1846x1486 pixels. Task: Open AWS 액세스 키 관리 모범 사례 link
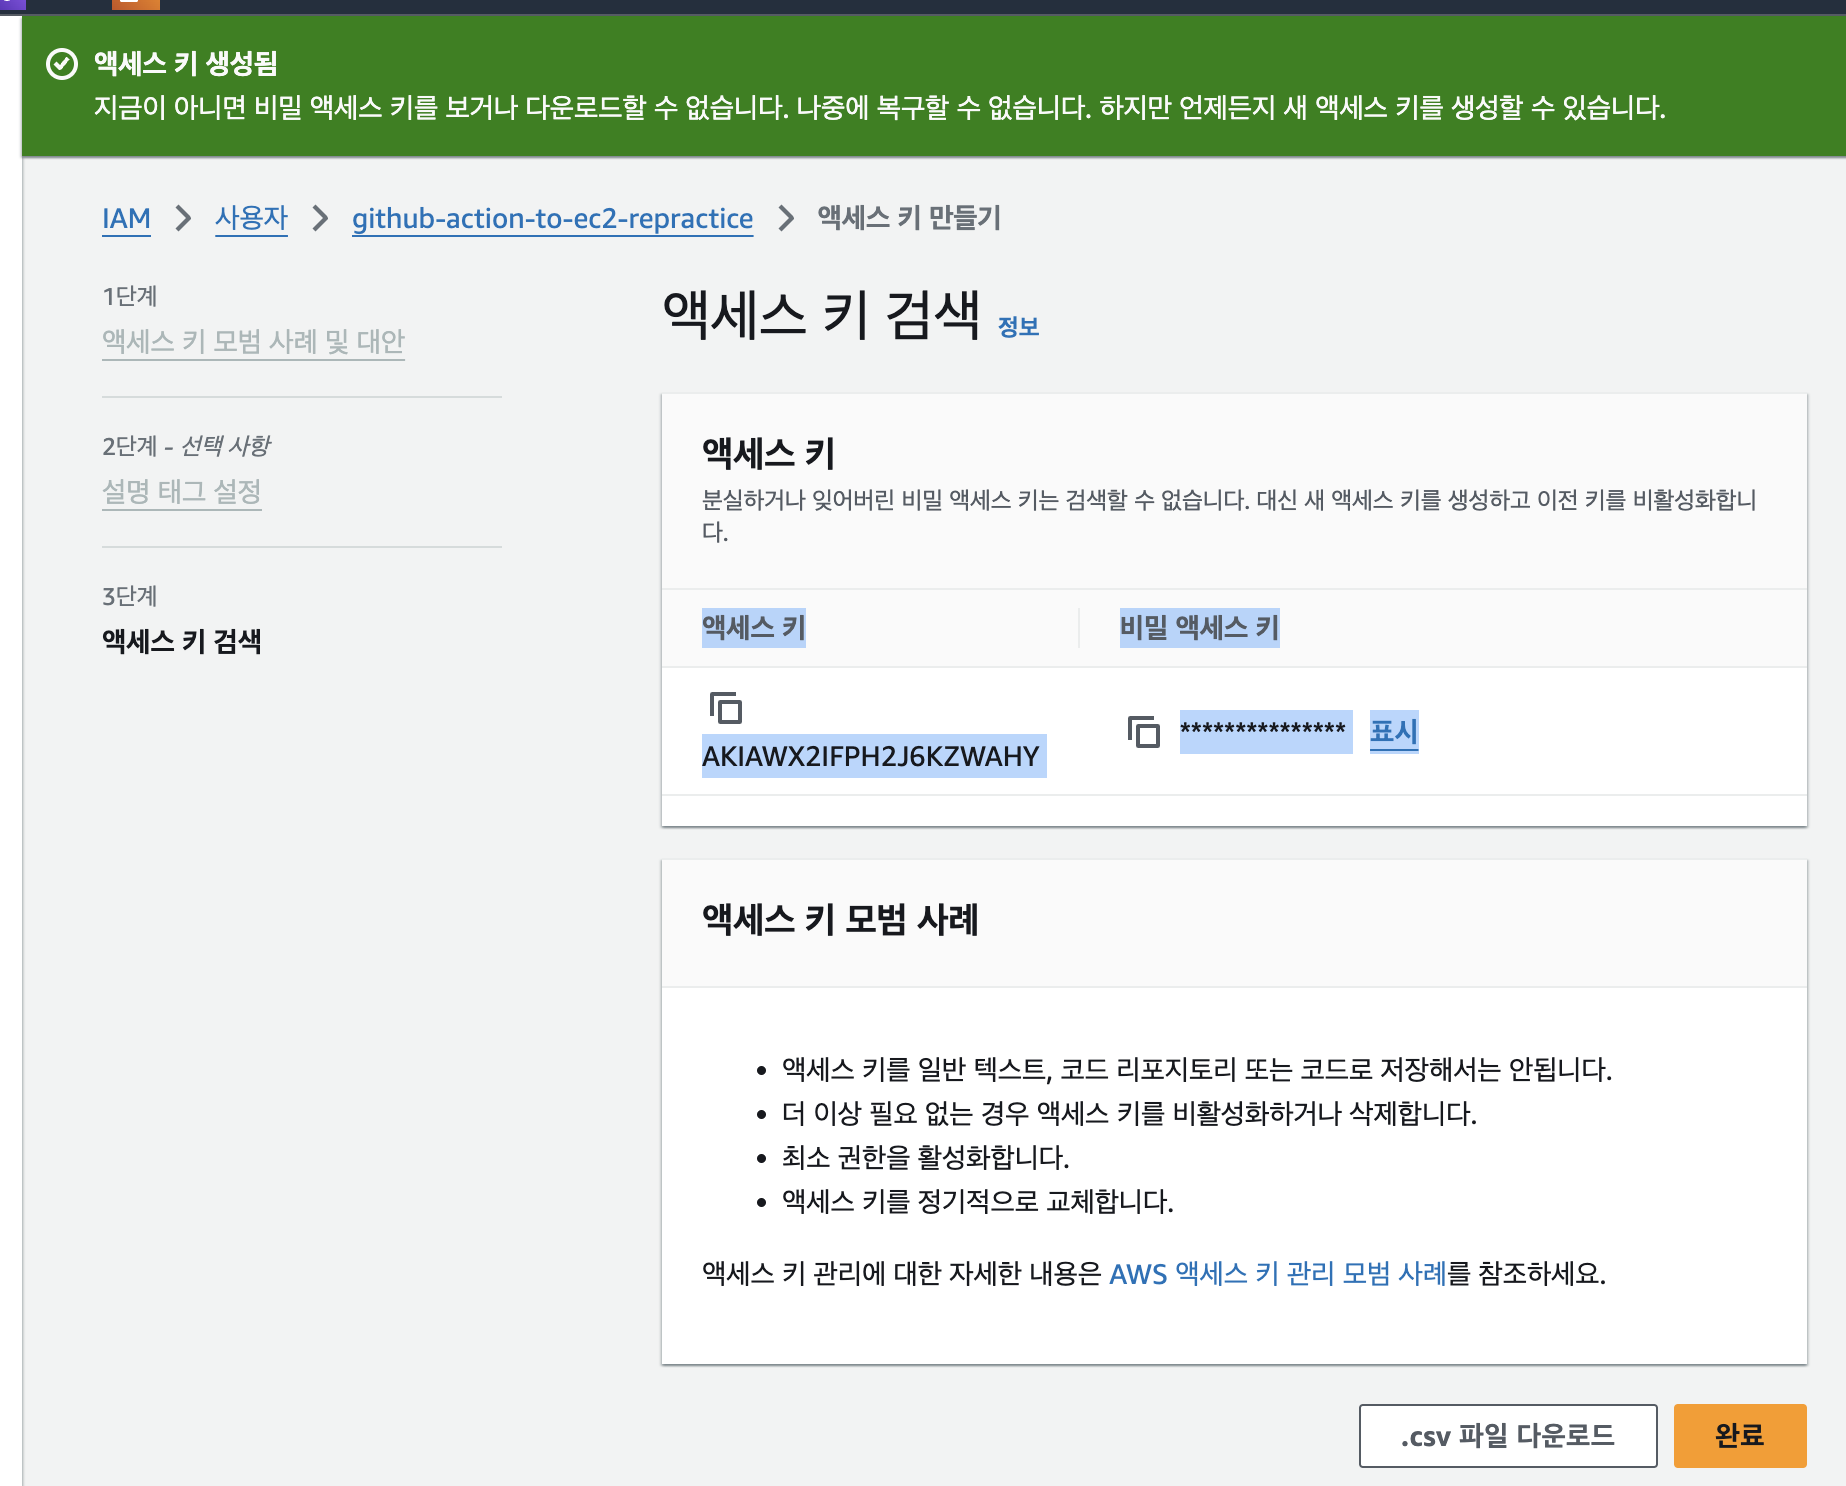coord(1278,1273)
